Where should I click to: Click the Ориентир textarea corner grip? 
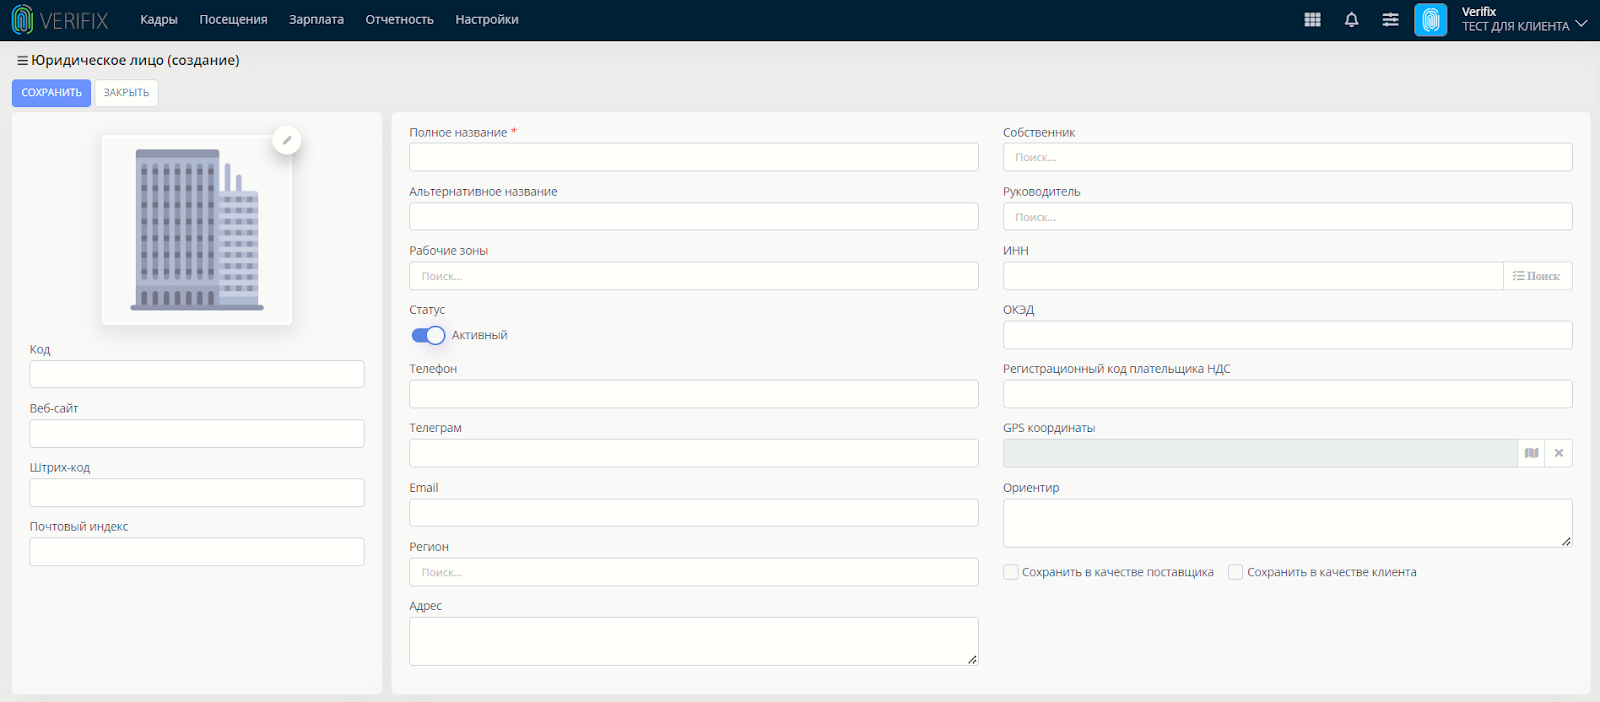tap(1566, 541)
